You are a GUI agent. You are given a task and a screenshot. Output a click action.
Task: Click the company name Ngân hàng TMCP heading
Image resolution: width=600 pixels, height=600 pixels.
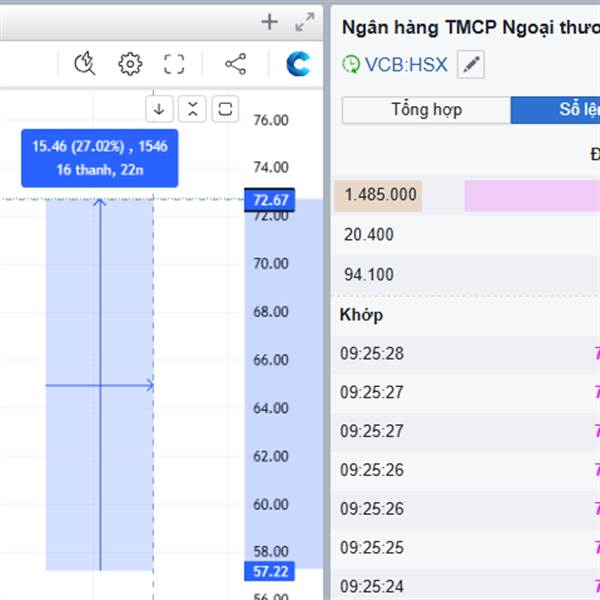tap(471, 28)
